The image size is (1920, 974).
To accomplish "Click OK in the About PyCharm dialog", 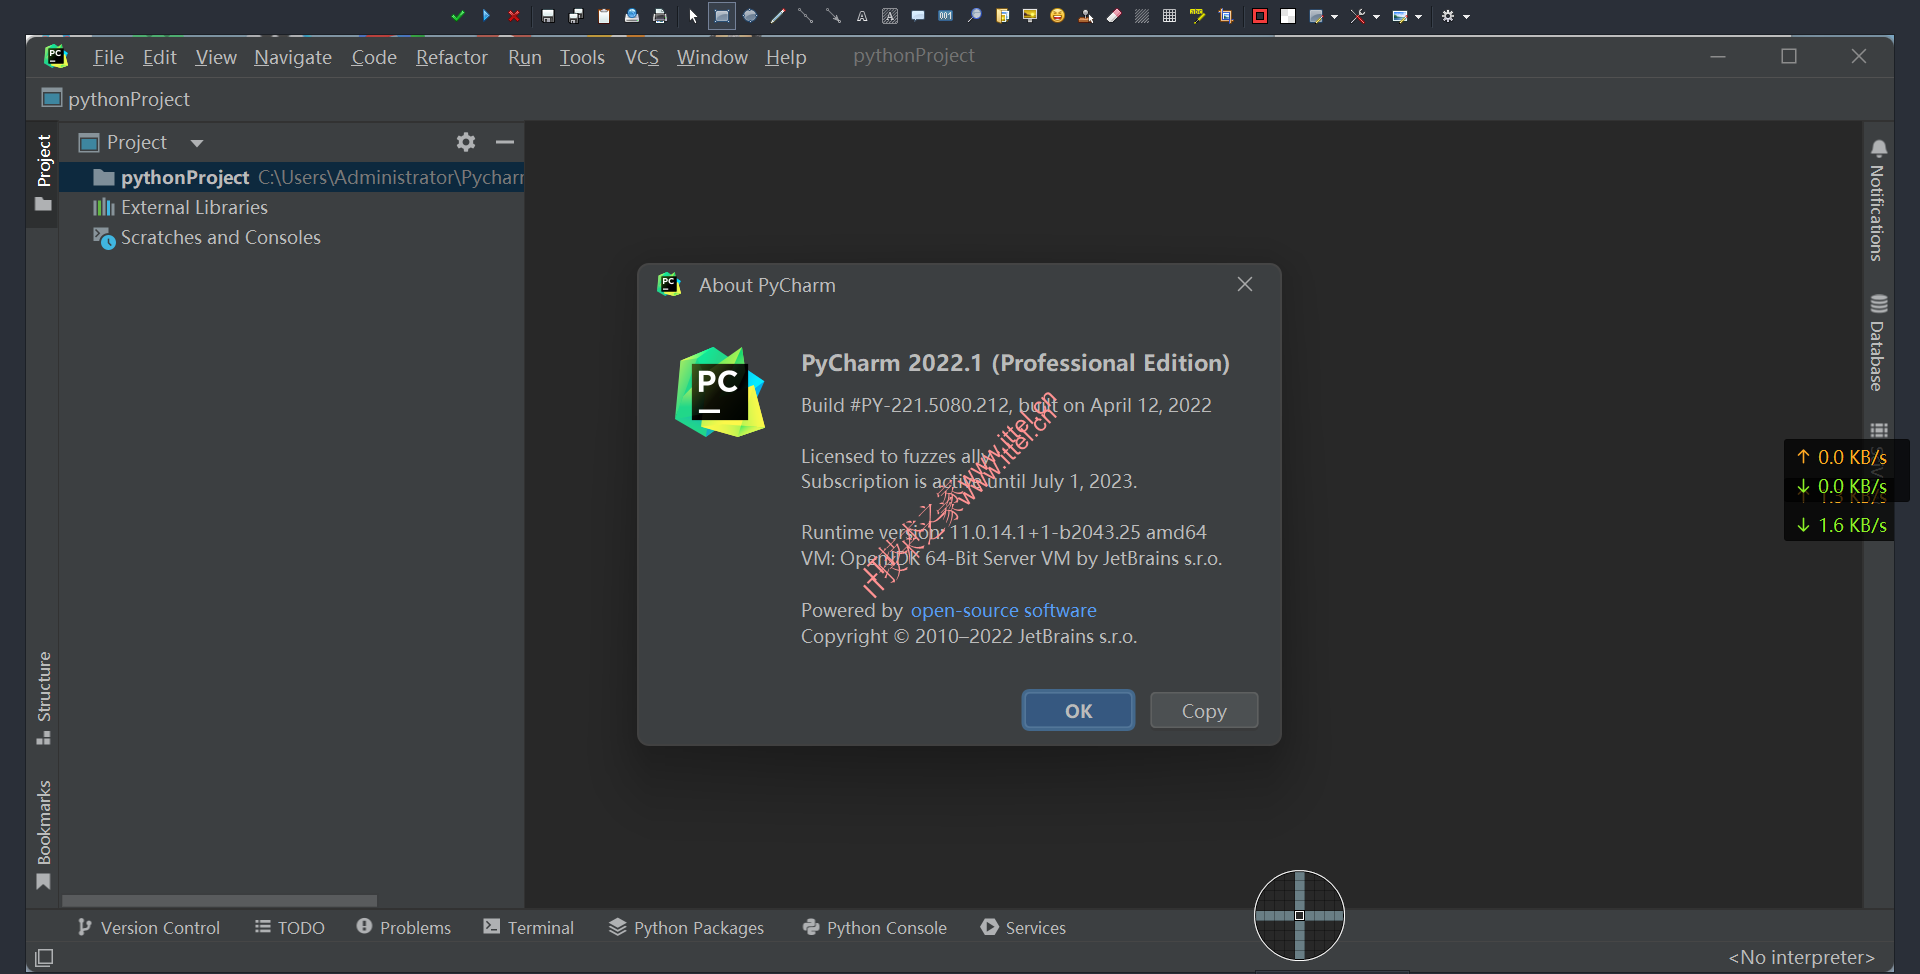I will click(1078, 710).
